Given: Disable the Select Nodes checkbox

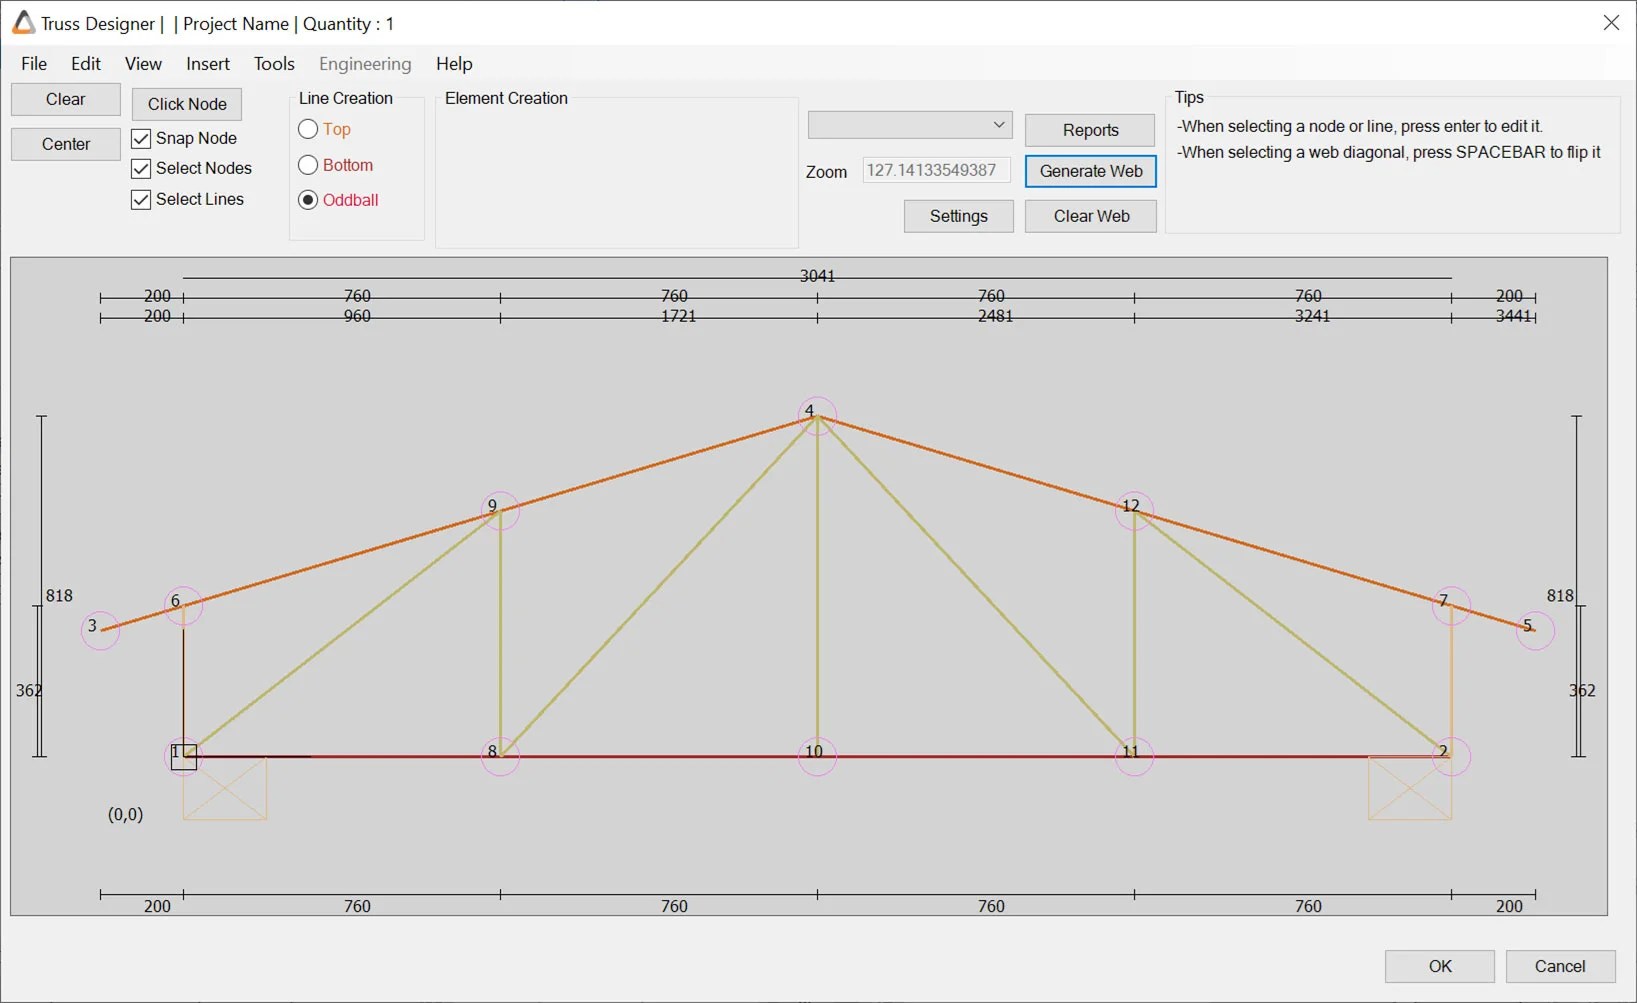Looking at the screenshot, I should [140, 168].
